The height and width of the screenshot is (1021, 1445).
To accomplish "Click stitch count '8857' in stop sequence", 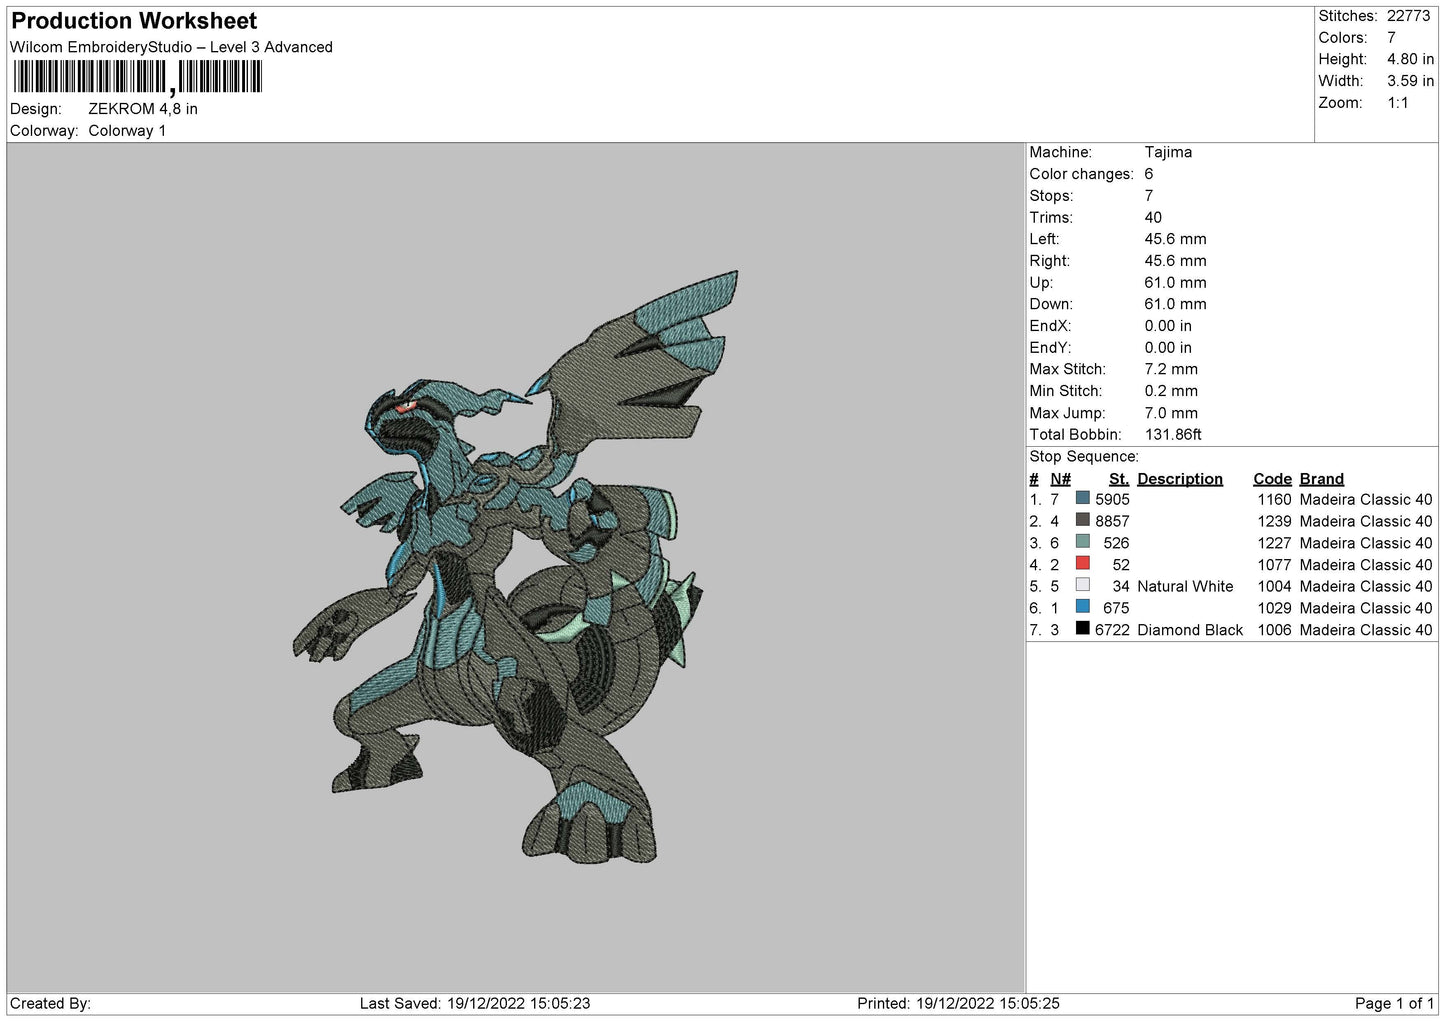I will 1112,522.
